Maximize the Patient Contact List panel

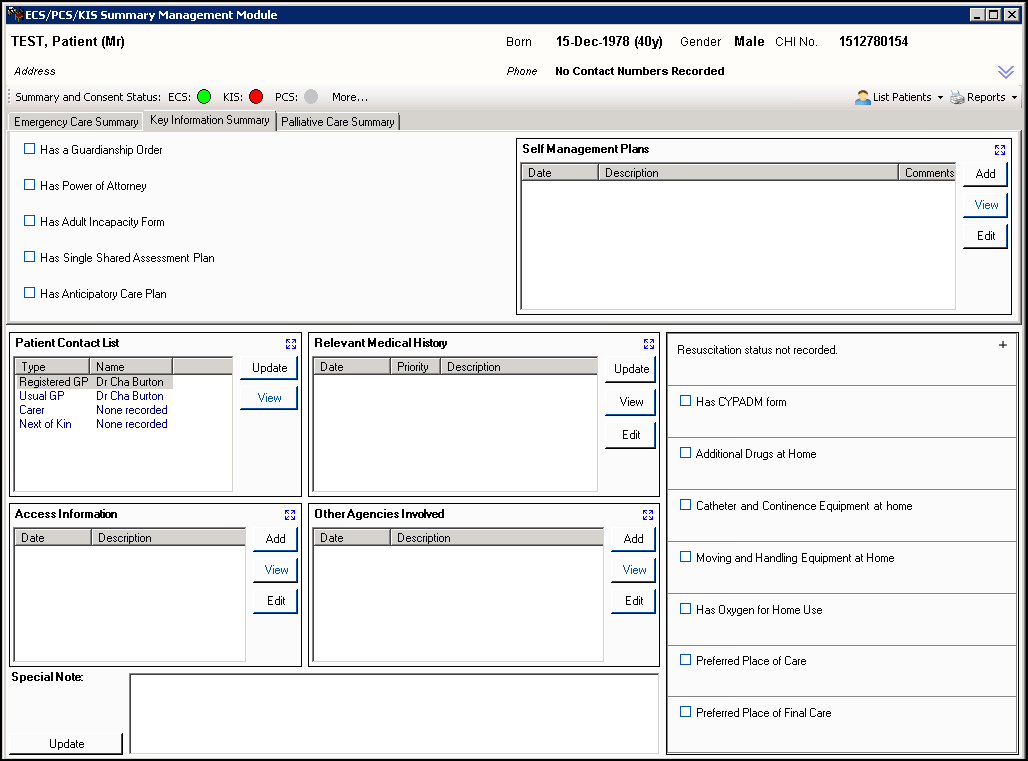click(291, 344)
